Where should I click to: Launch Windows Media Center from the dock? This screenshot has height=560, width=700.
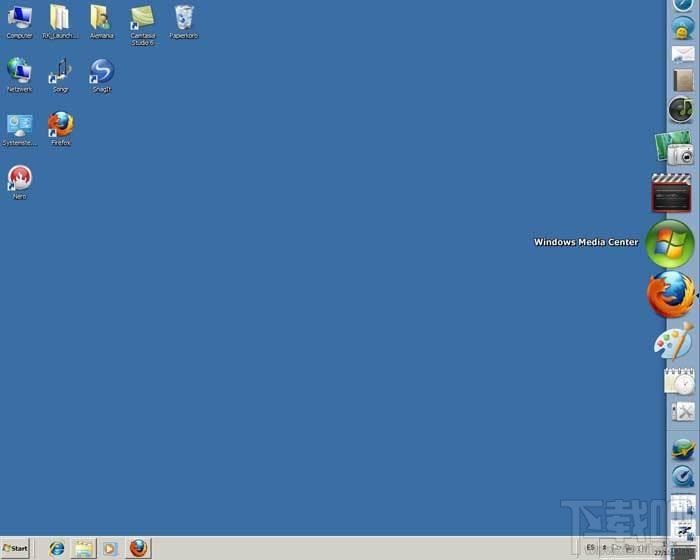[670, 243]
